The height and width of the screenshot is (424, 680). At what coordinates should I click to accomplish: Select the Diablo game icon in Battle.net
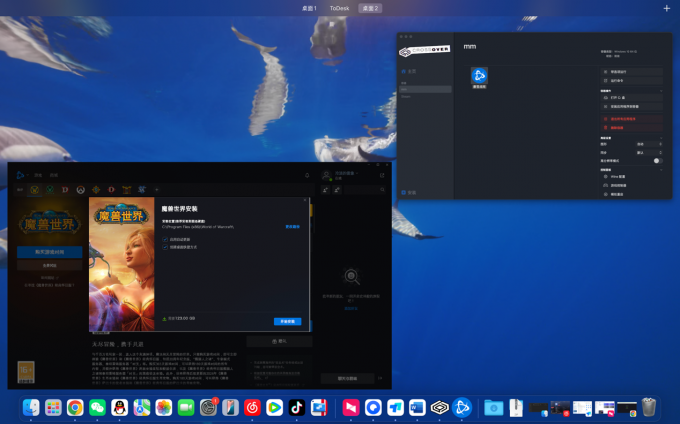[x=66, y=189]
